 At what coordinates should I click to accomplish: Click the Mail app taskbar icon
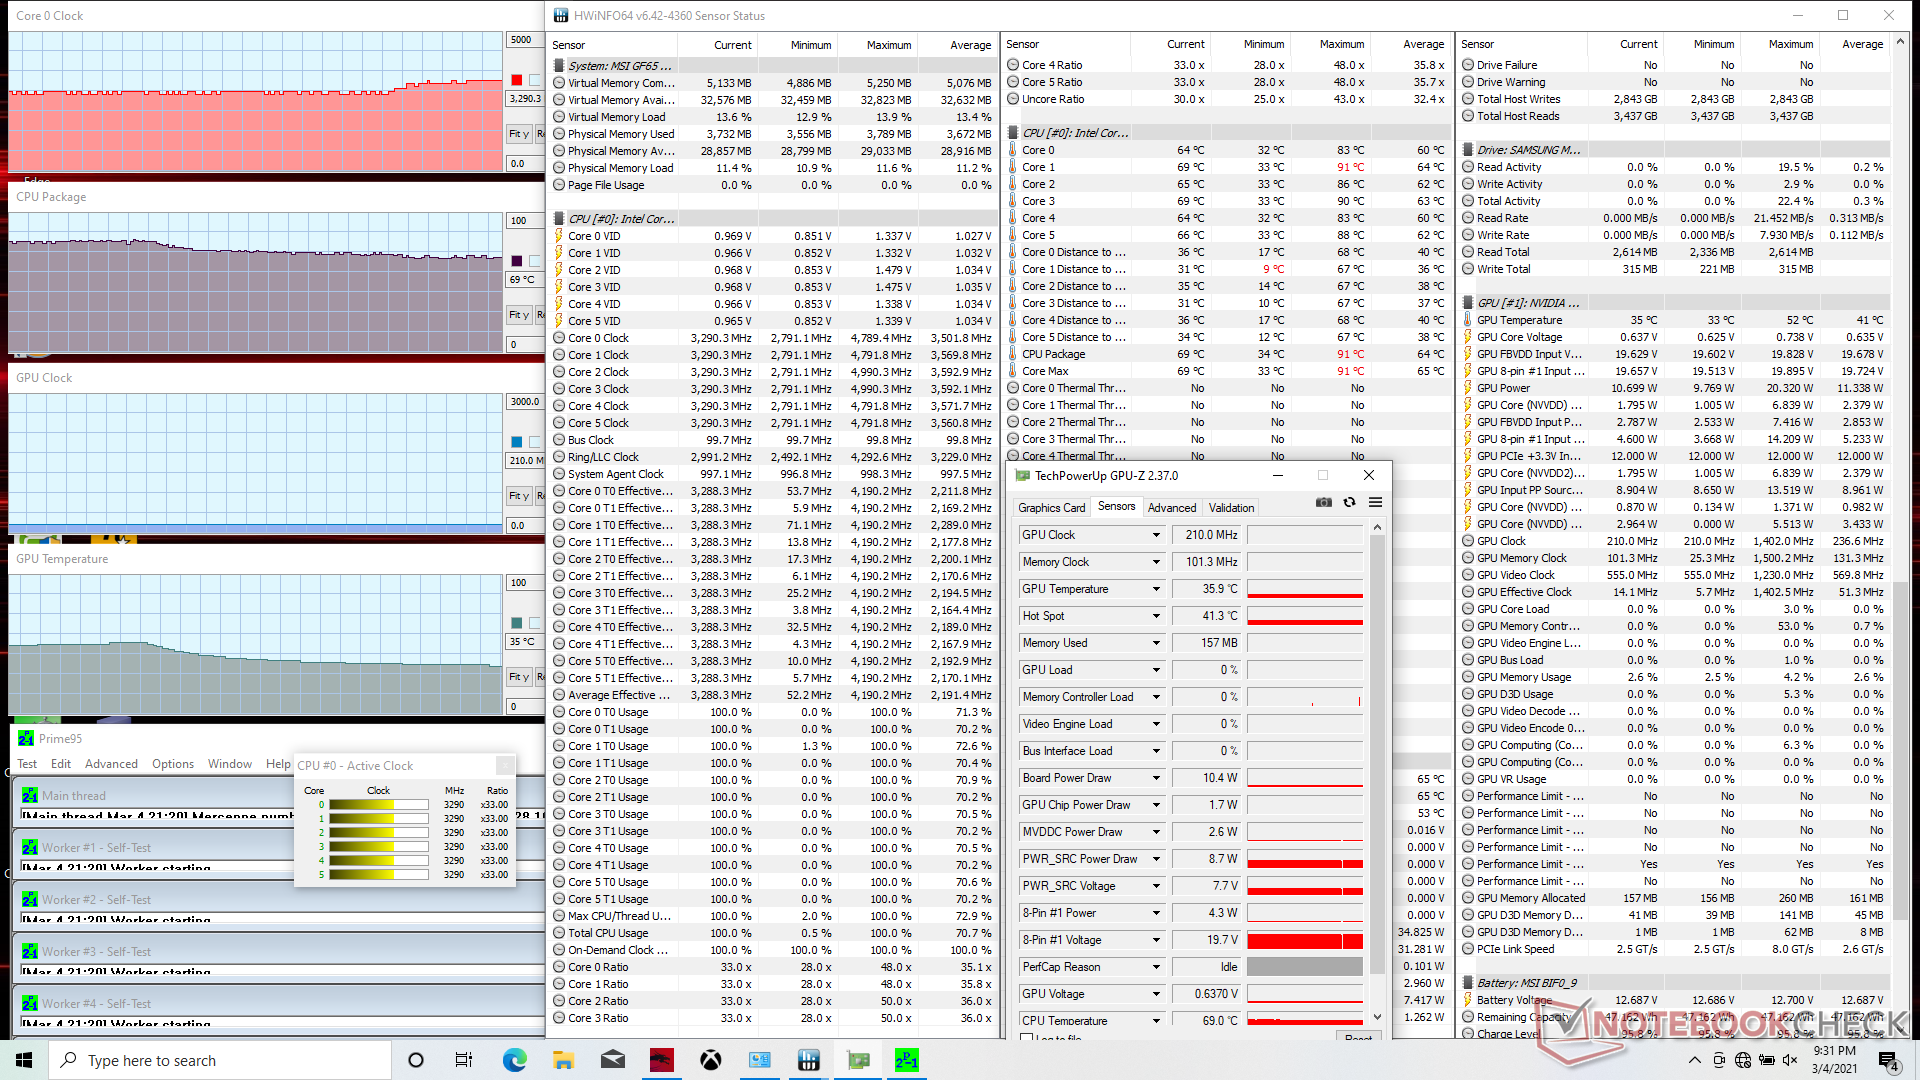click(x=613, y=1060)
